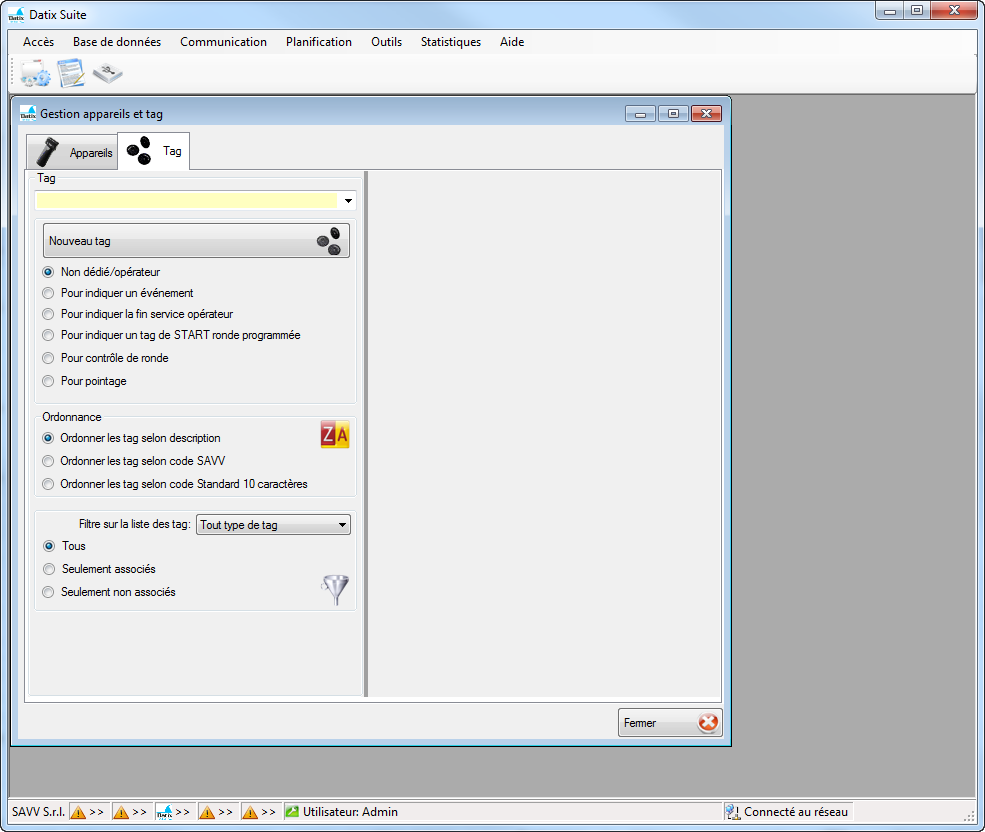Screen dimensions: 985x832
Task: Click the ZA sort order icon
Action: (335, 435)
